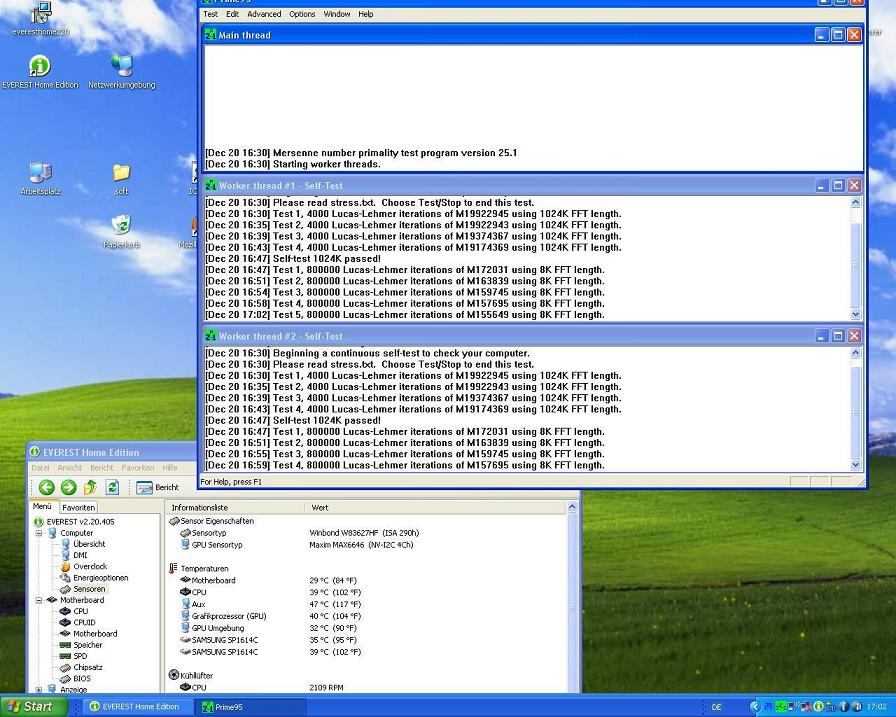
Task: Click the Main thread title bar icon
Action: pyautogui.click(x=210, y=35)
